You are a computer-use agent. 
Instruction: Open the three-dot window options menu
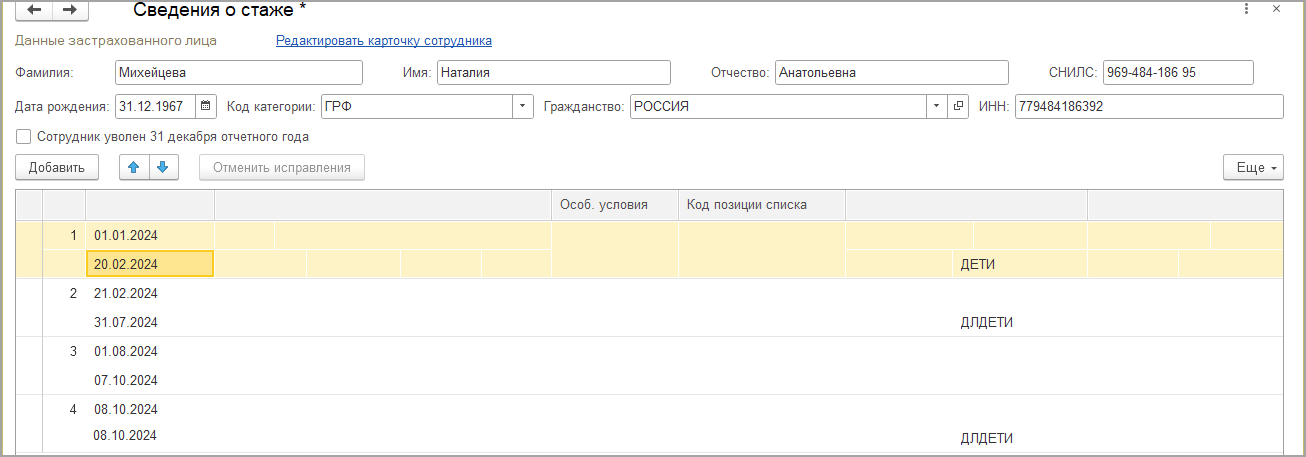[1247, 9]
